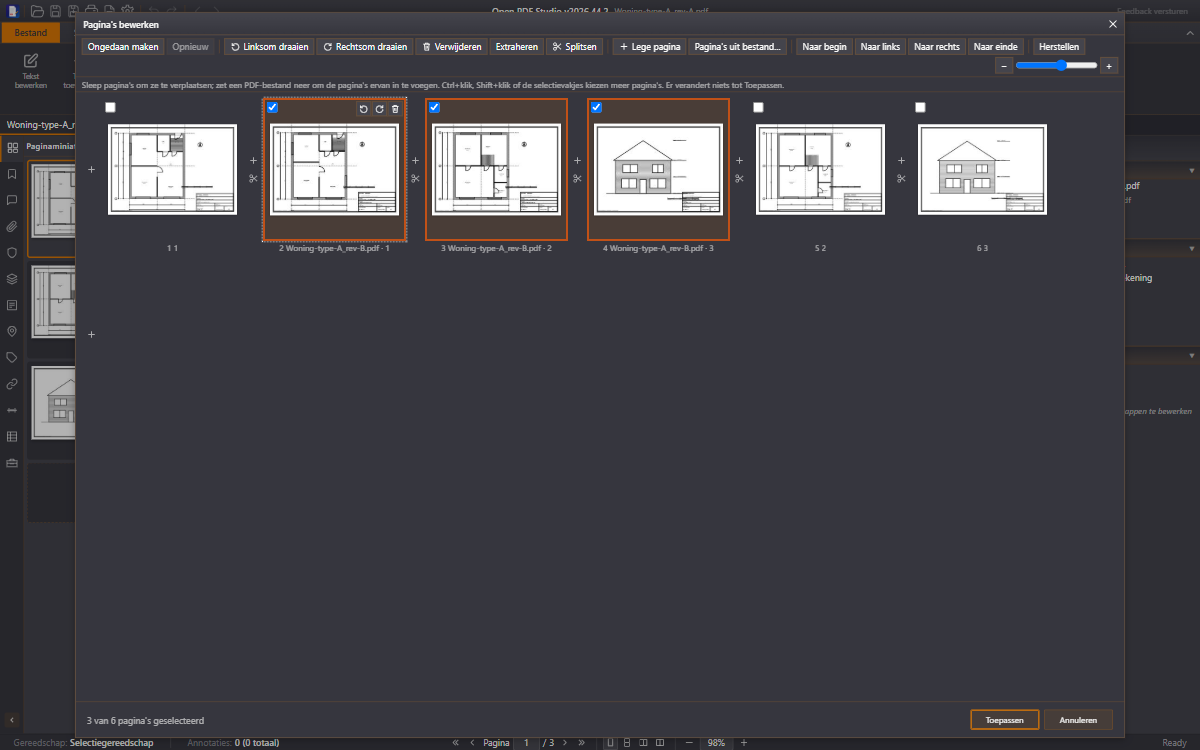This screenshot has height=750, width=1200.
Task: Click Extraheren toolbar button
Action: [517, 47]
